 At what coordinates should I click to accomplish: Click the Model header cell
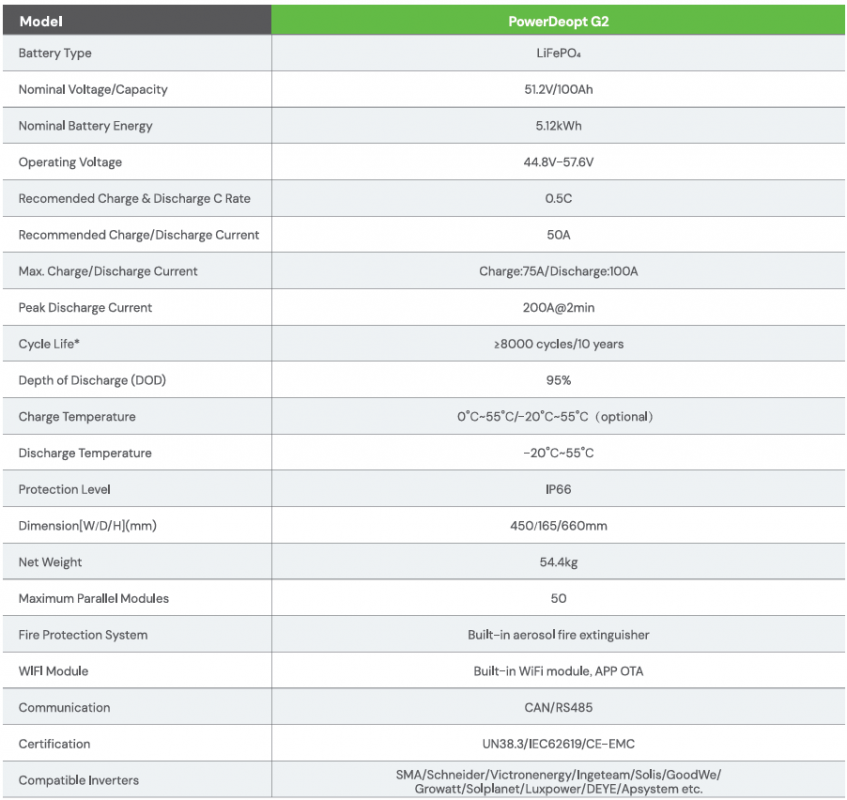click(40, 20)
